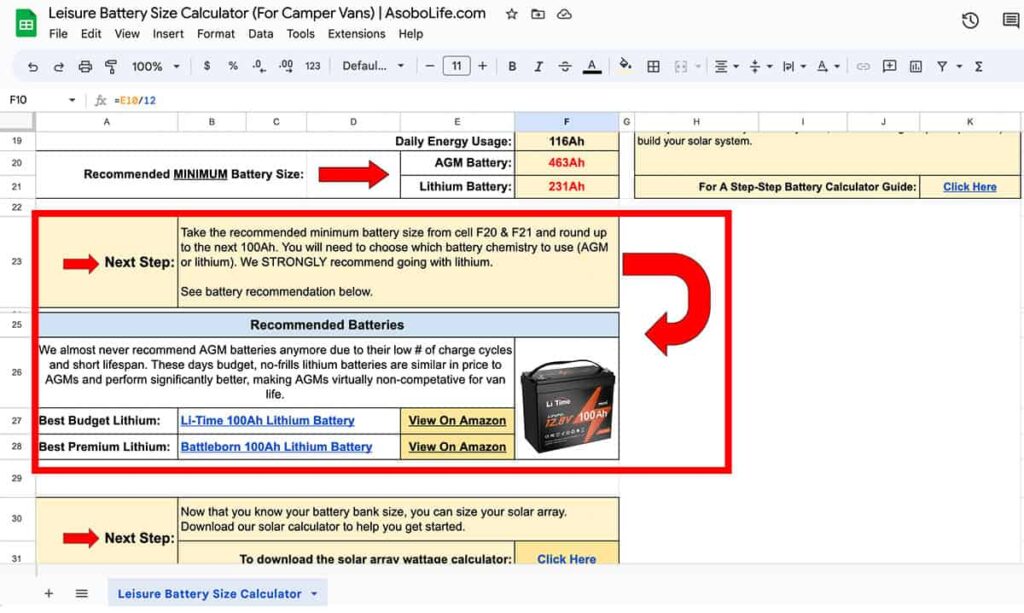Open Battleborn 100Ah Lithium Battery link
The width and height of the screenshot is (1024, 613).
[276, 447]
